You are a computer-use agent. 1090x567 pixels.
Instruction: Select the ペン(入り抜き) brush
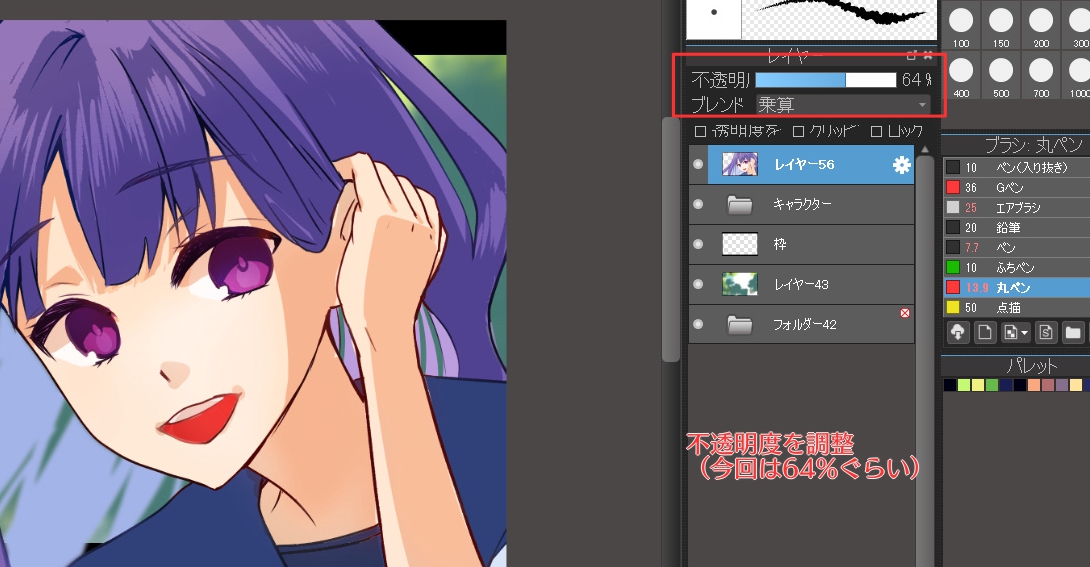[x=1016, y=167]
